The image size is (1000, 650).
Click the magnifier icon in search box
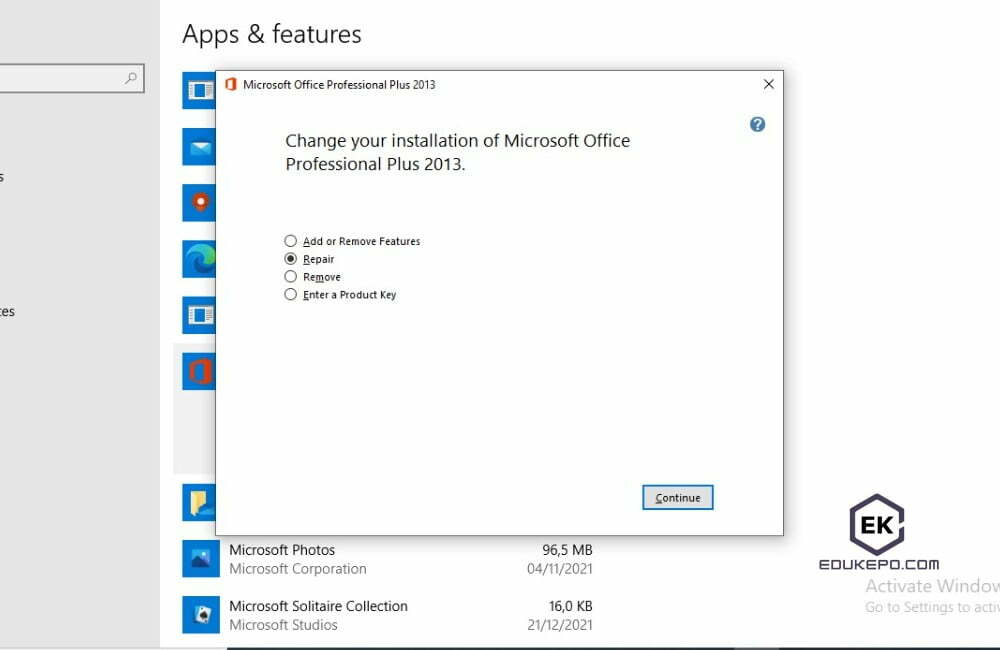[x=131, y=79]
